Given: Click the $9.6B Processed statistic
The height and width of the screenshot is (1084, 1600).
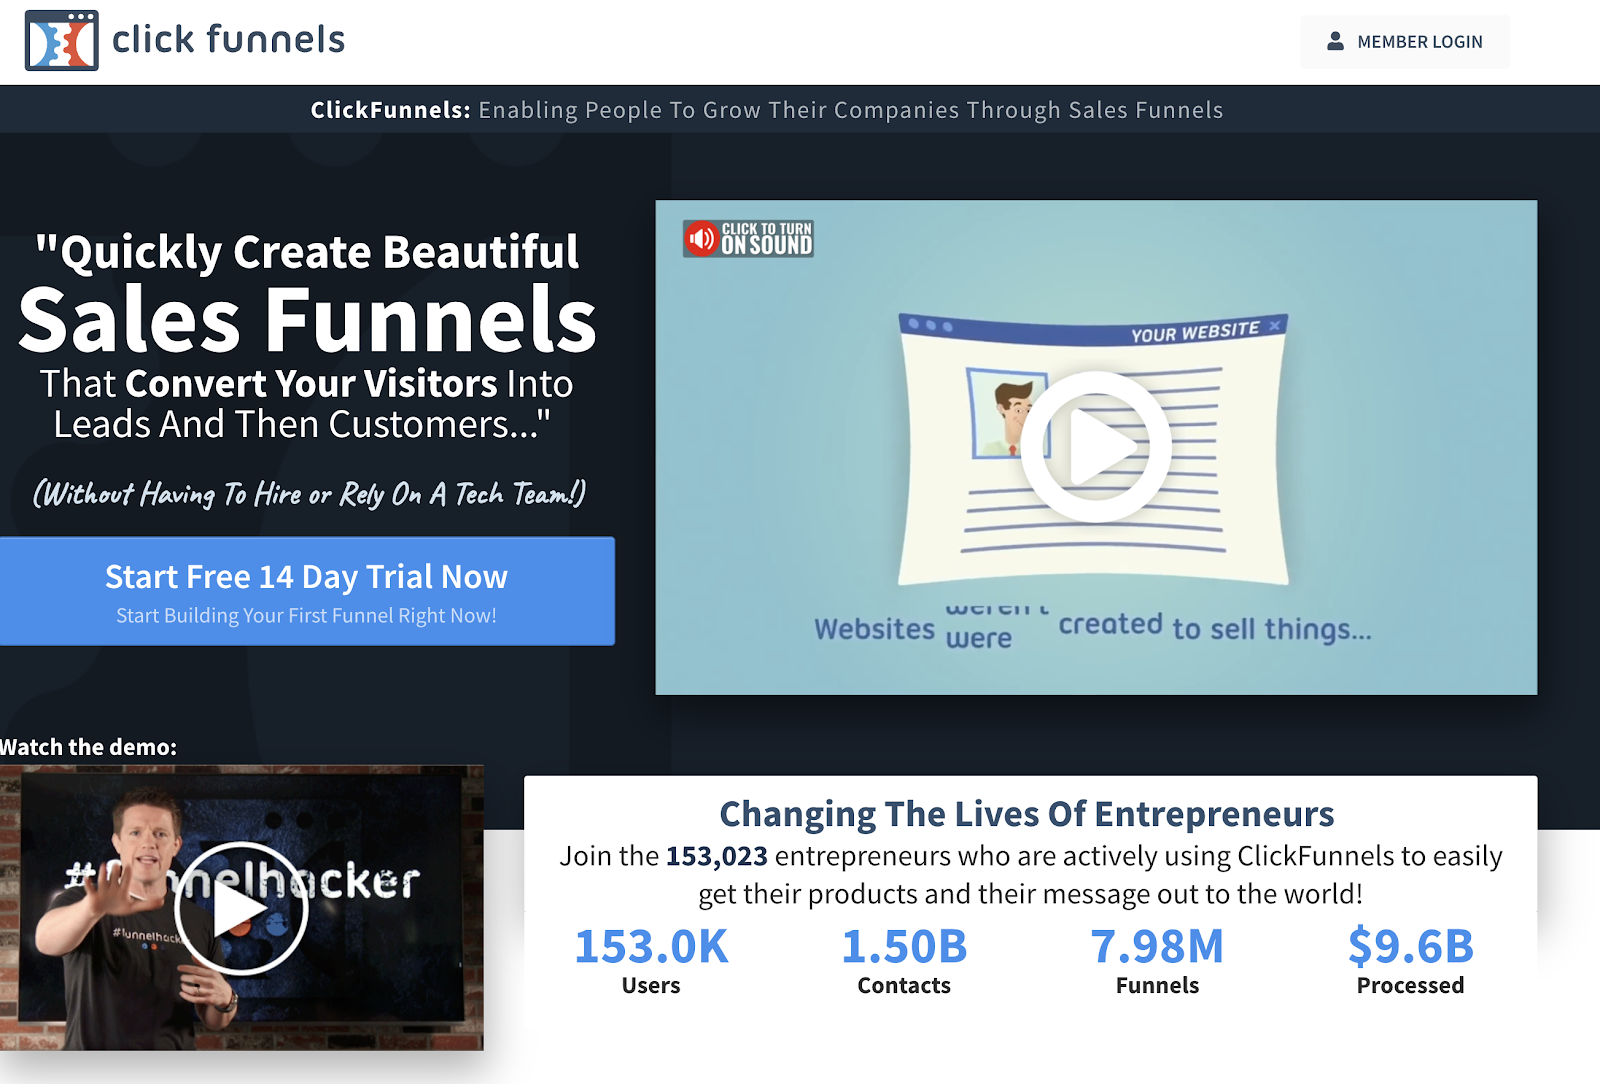Looking at the screenshot, I should pos(1411,960).
